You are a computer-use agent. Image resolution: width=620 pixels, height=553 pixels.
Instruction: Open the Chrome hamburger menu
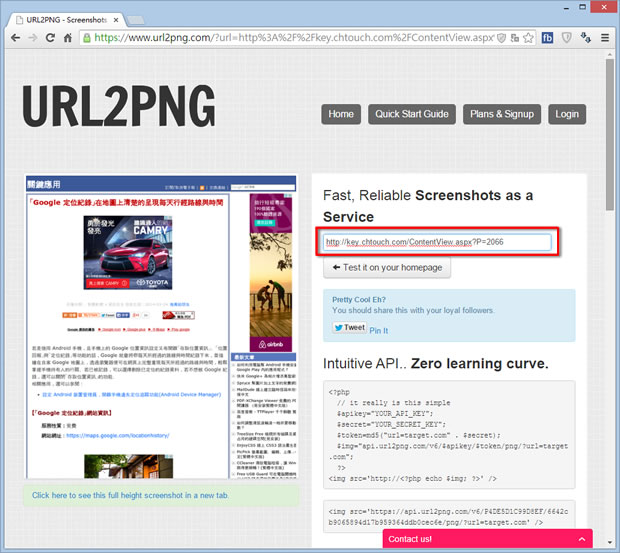coord(606,37)
